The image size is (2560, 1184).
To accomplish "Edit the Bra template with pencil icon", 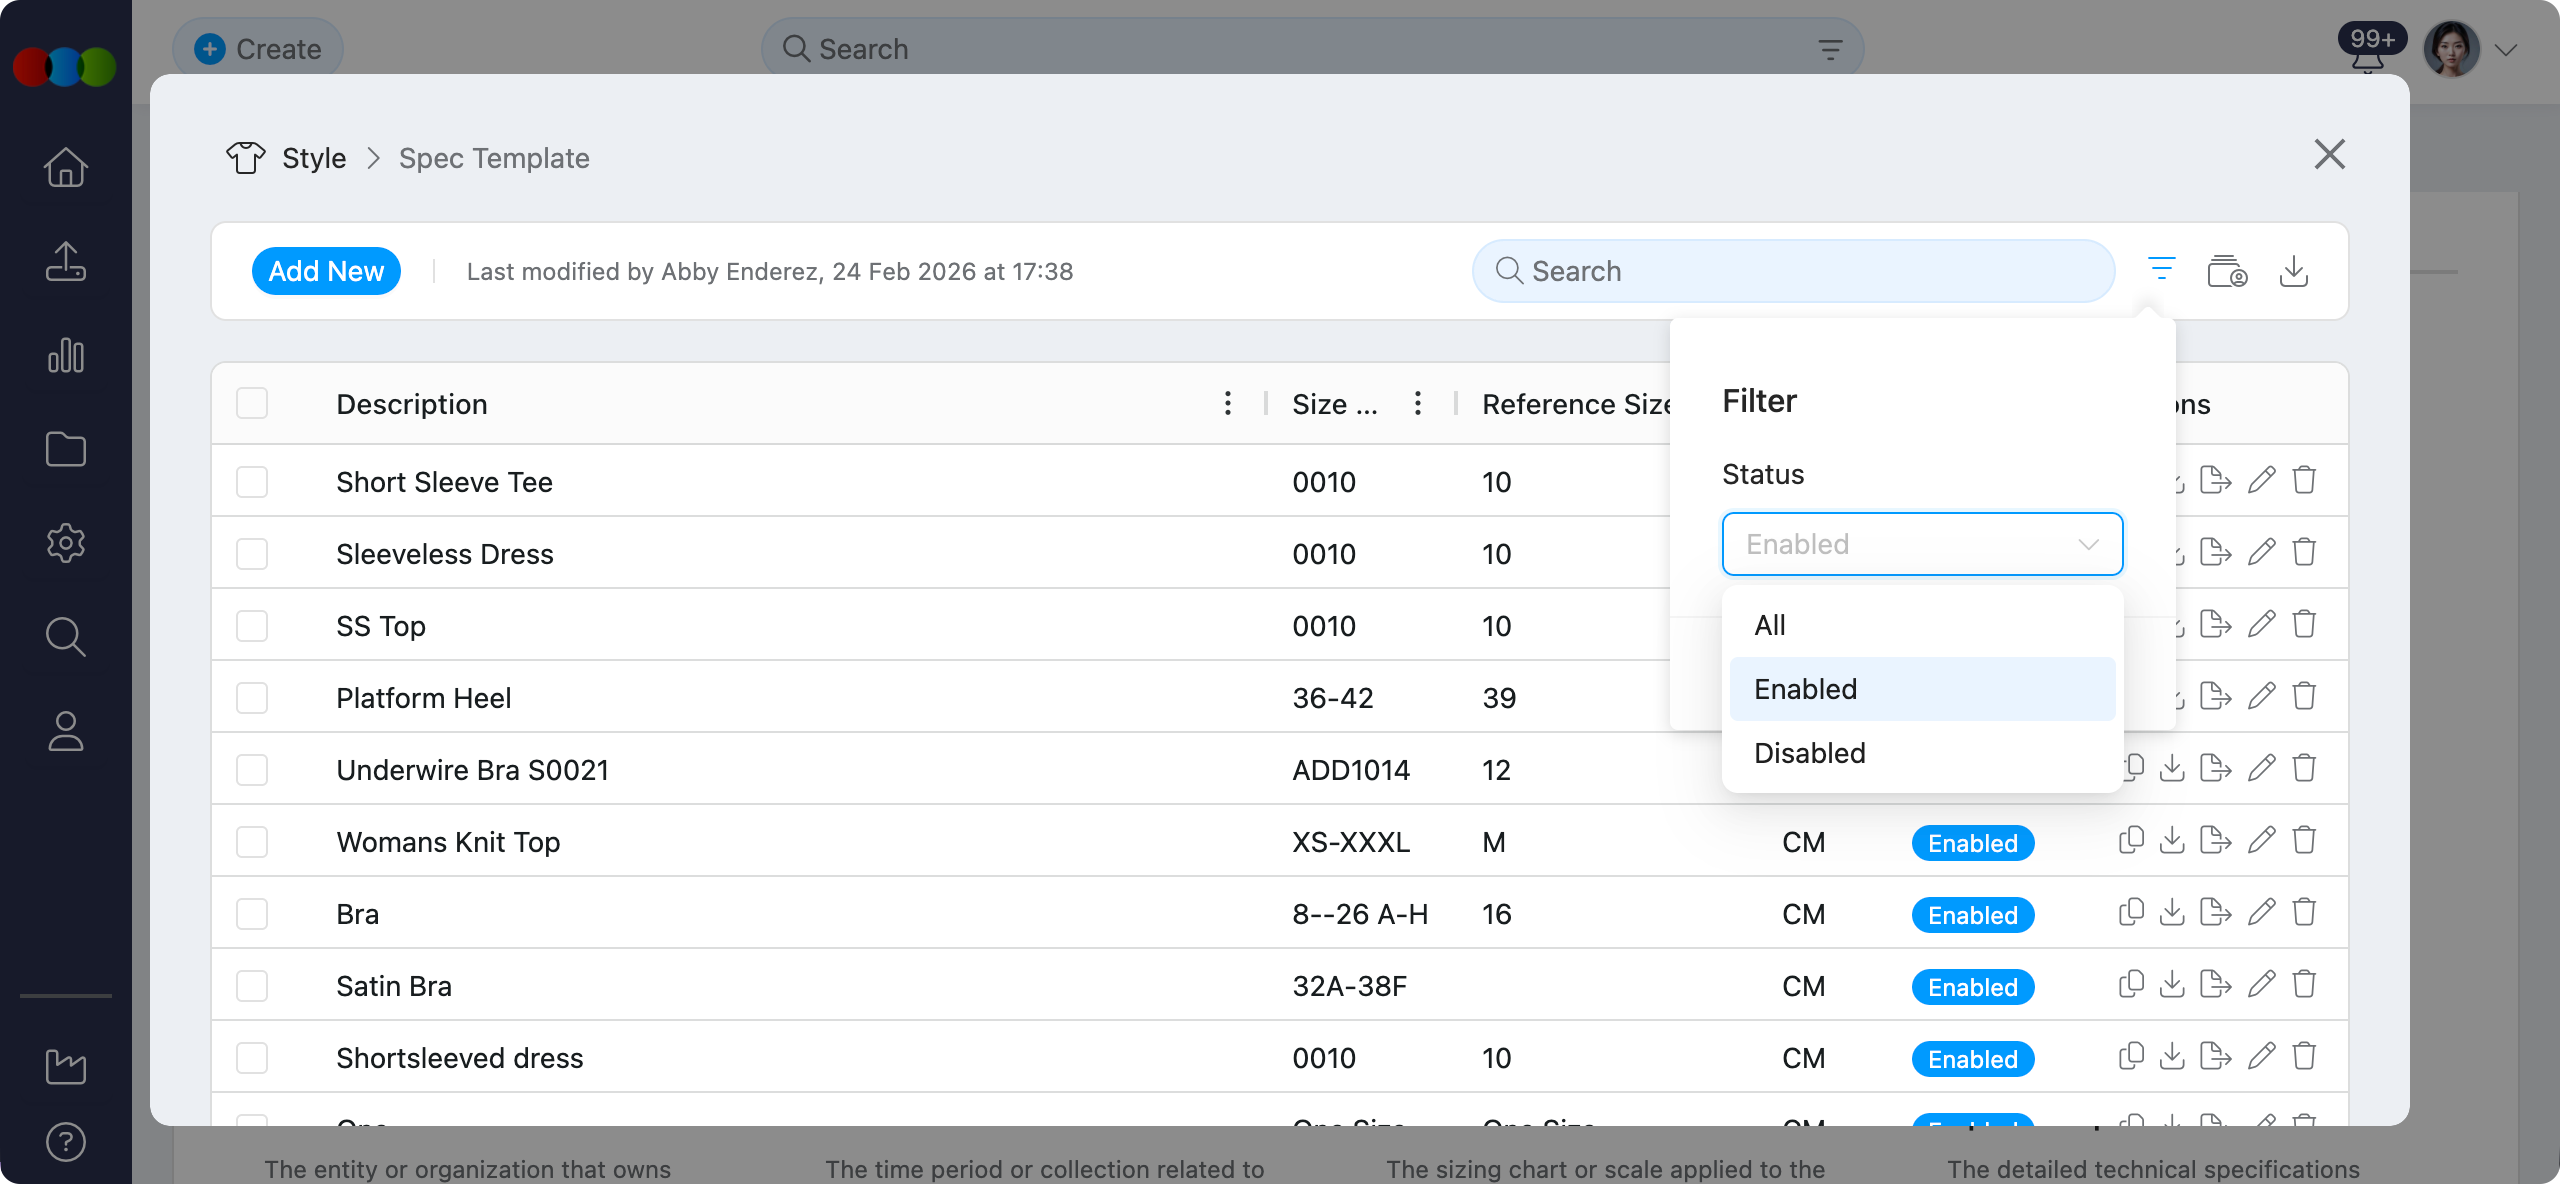I will 2261,913.
